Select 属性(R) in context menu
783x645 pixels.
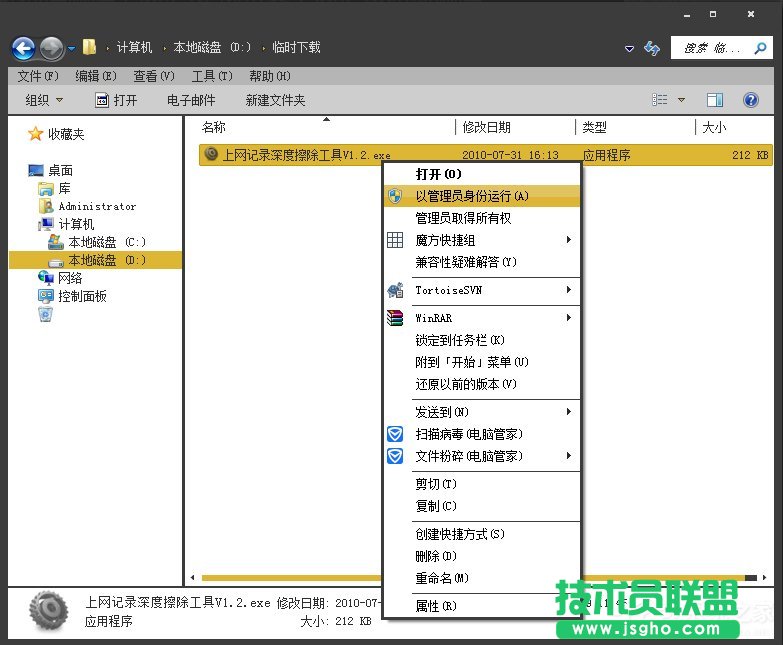436,606
